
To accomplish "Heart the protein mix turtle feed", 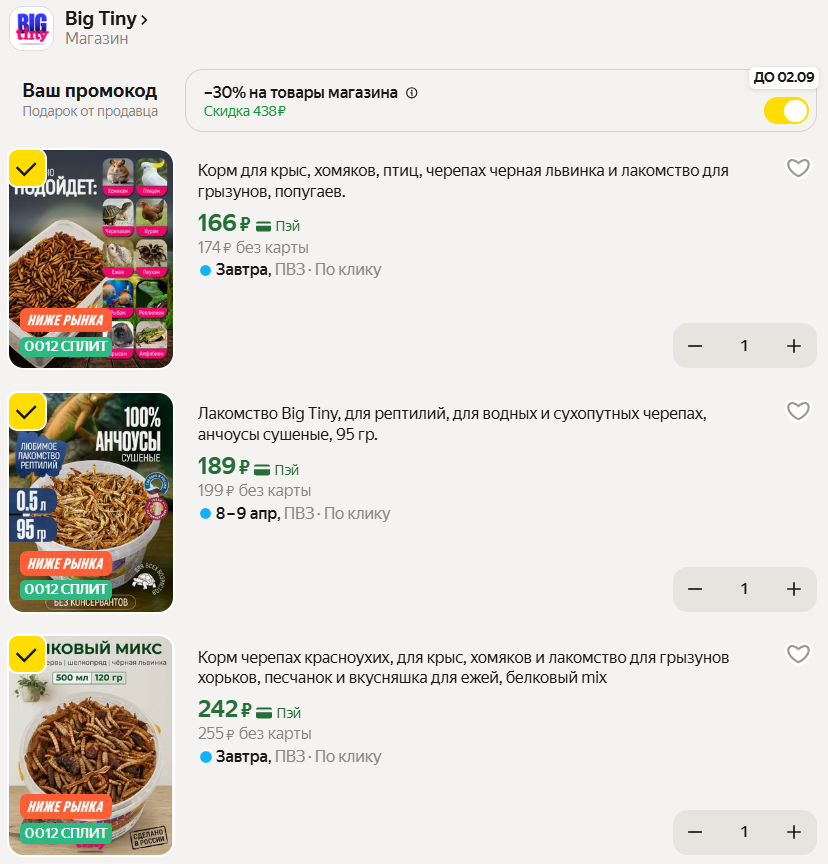I will click(798, 654).
